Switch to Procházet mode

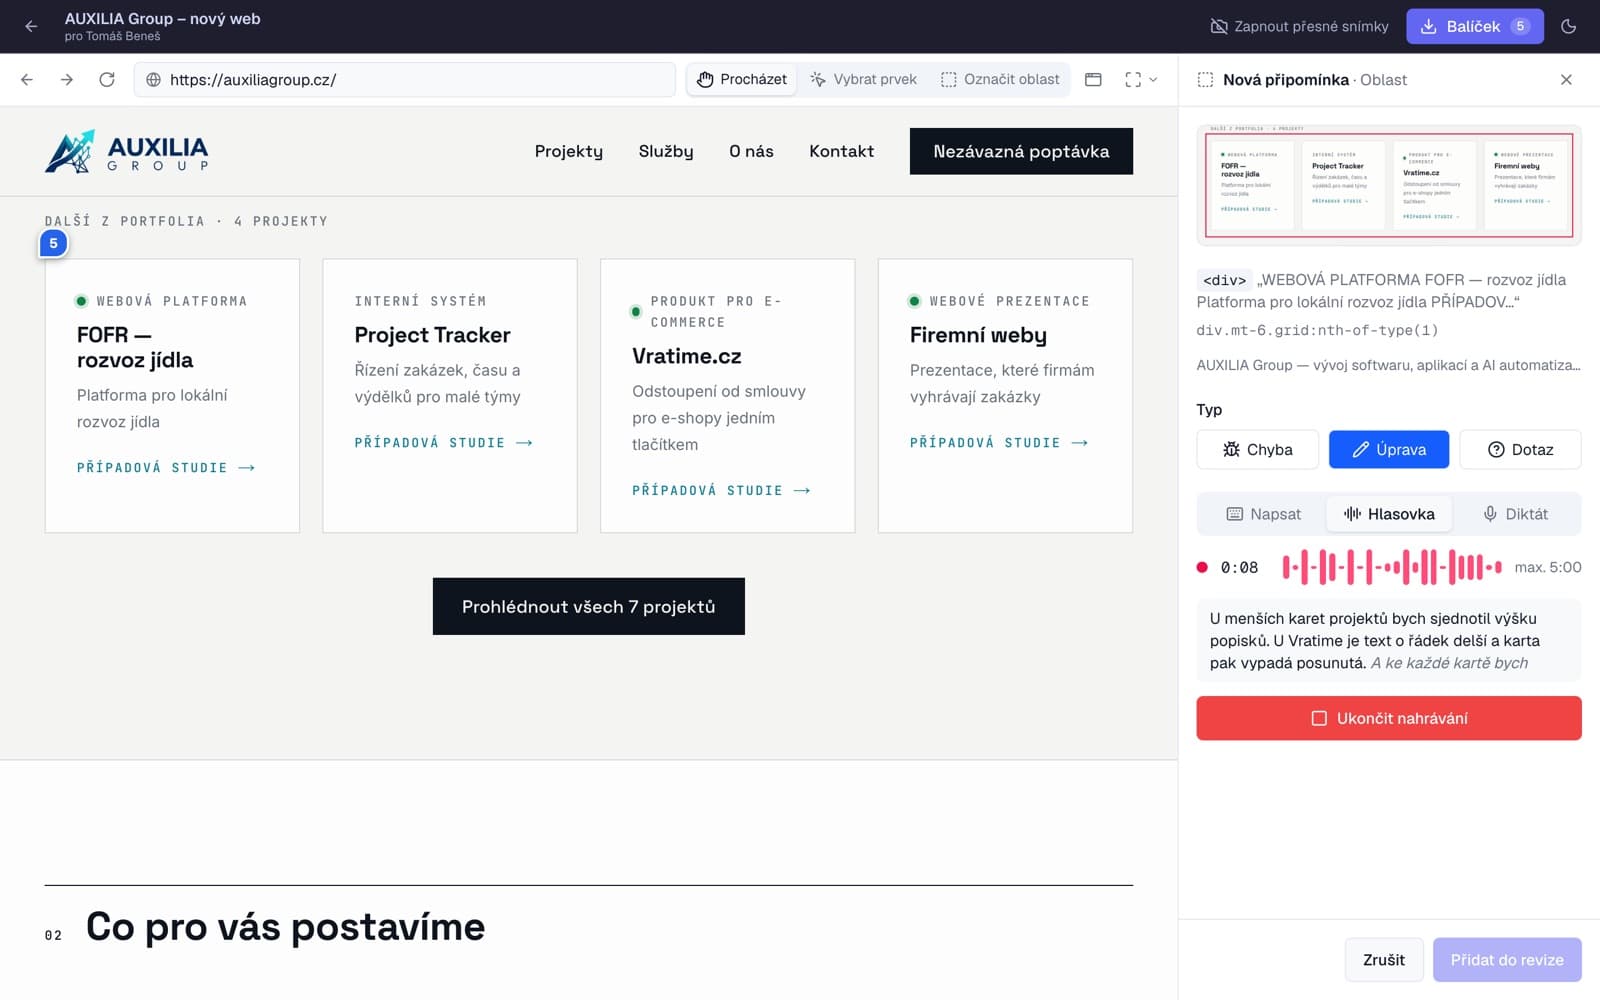[742, 80]
